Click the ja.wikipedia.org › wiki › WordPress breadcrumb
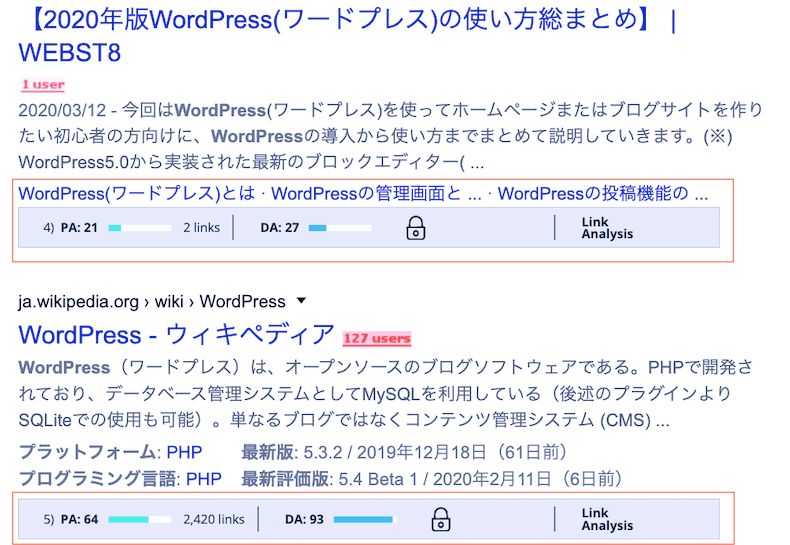Viewport: 790px width, 545px height. pos(152,302)
